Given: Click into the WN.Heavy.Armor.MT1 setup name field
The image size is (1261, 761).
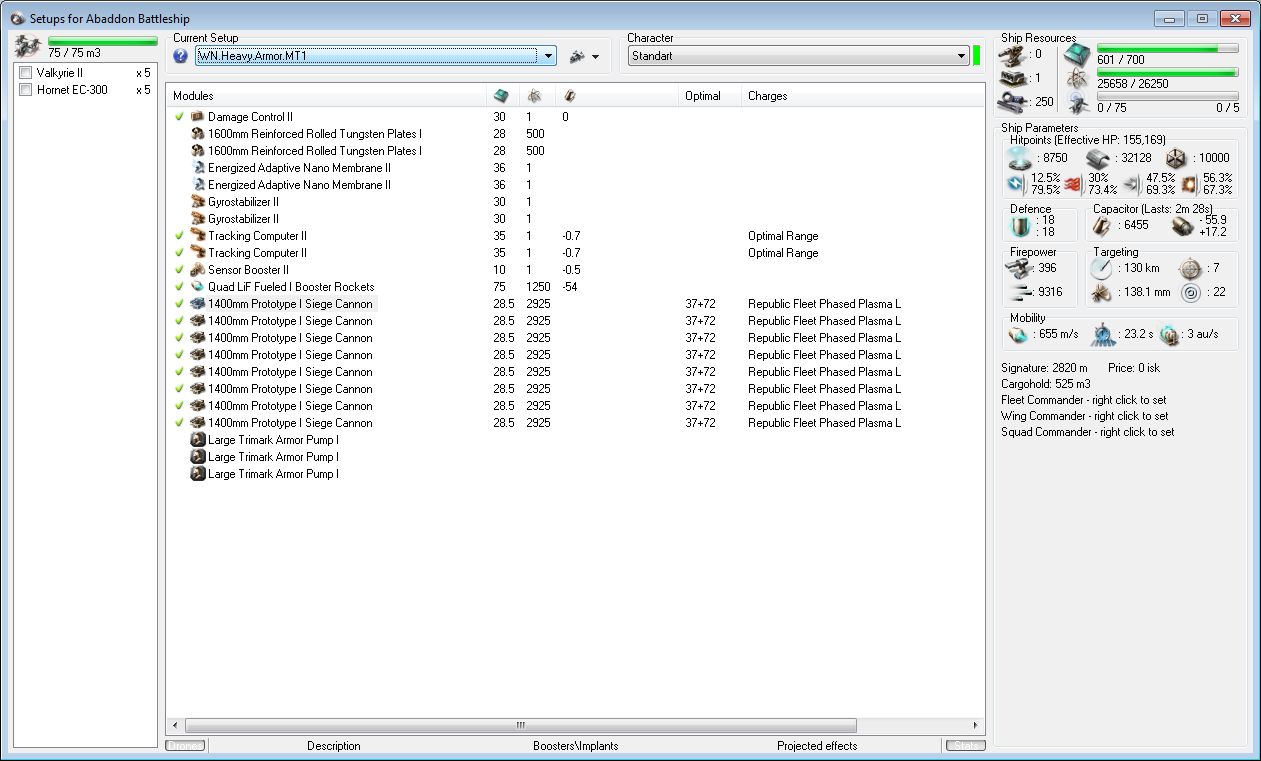Looking at the screenshot, I should 367,57.
